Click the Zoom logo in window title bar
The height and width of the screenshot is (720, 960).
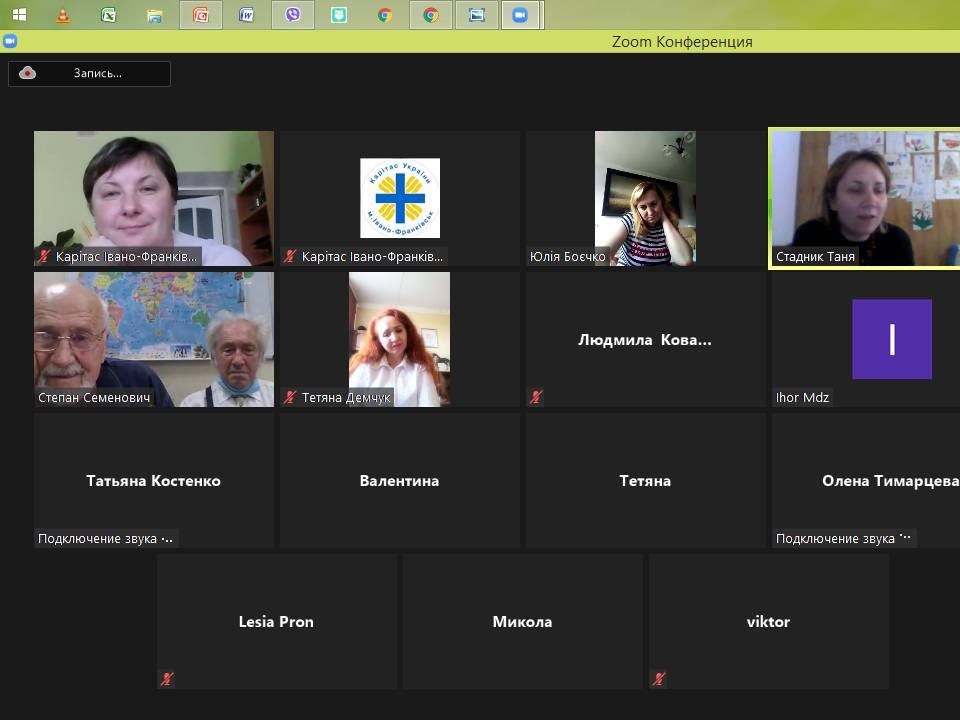10,41
